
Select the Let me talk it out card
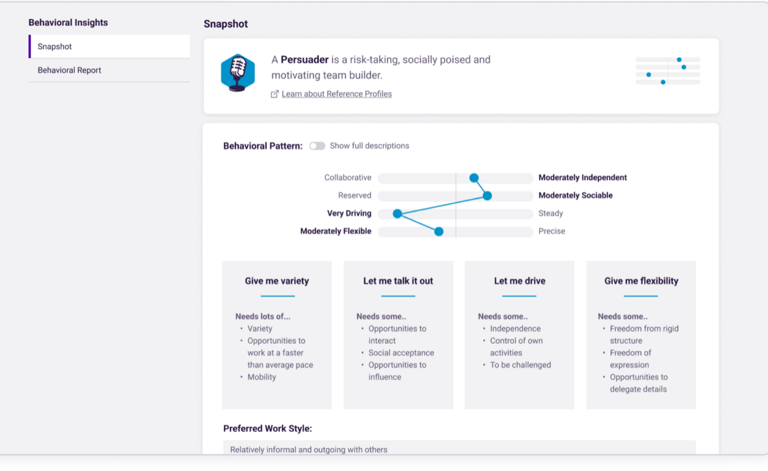[x=398, y=334]
